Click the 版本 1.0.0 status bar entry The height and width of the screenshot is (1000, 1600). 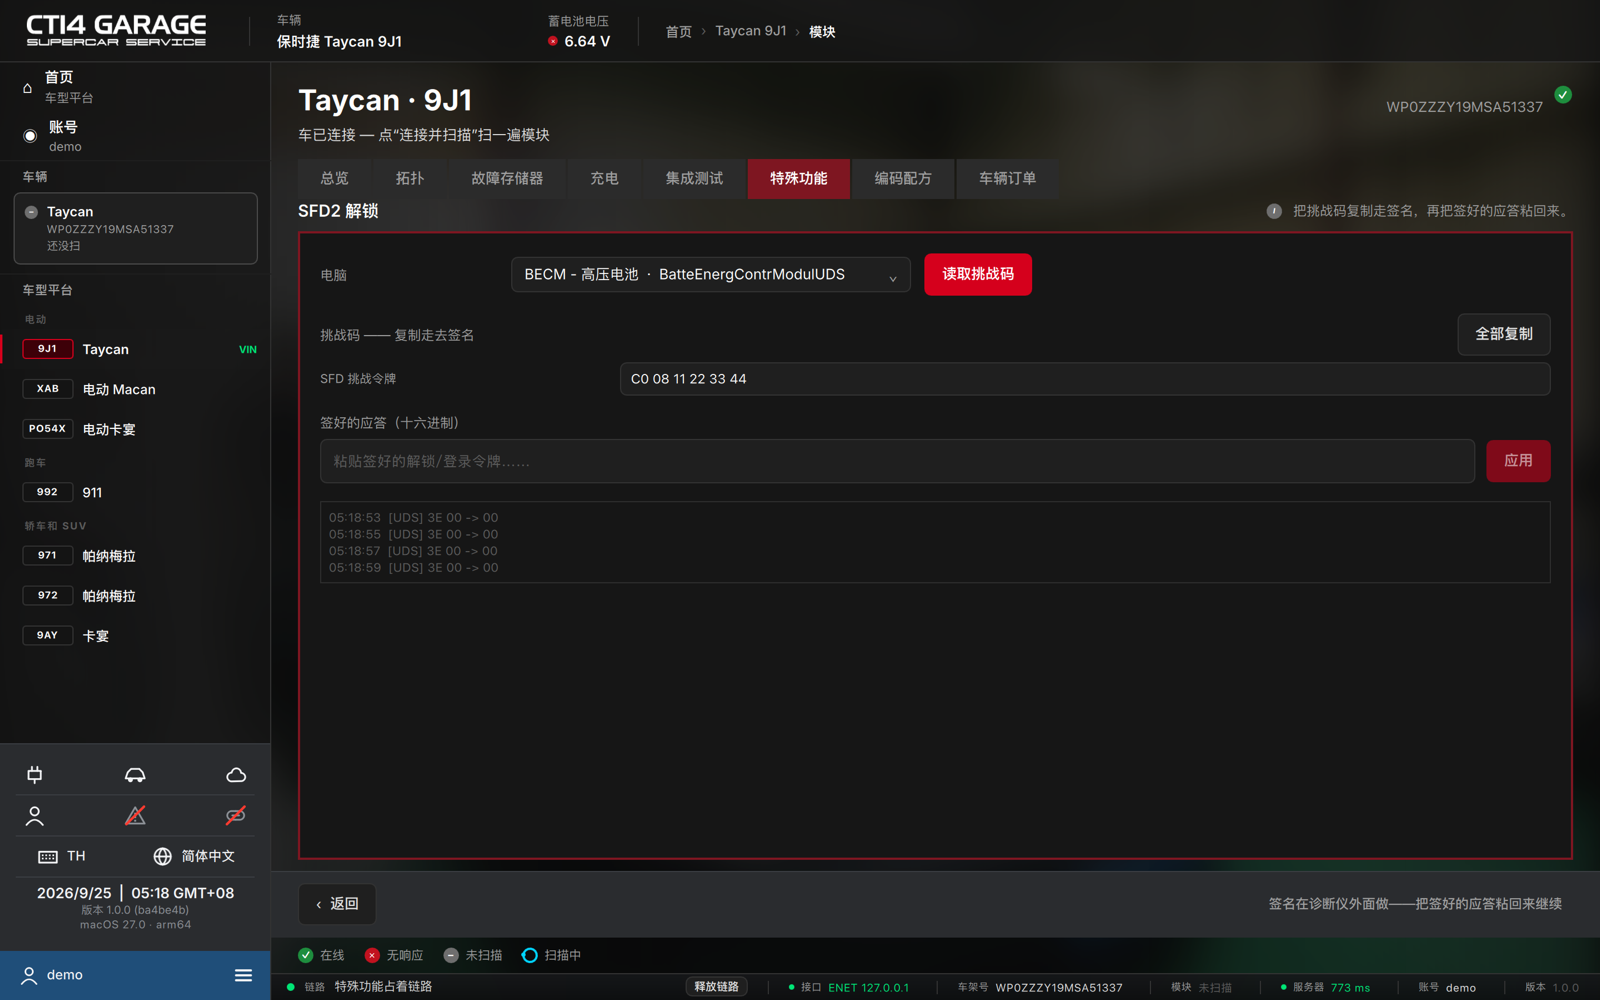1552,988
